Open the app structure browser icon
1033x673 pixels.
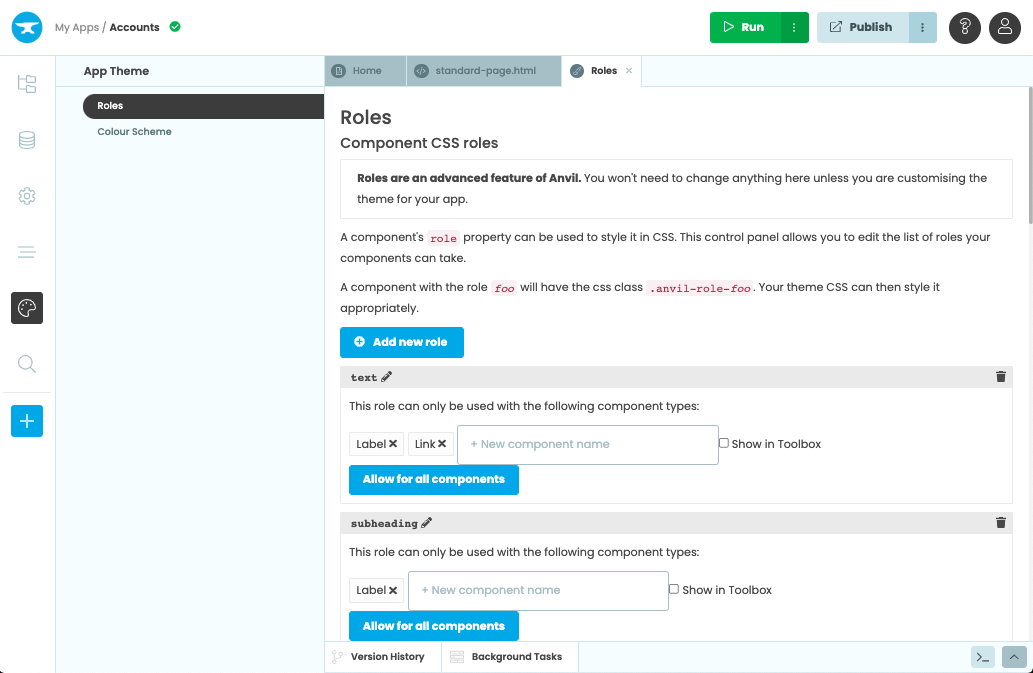[x=27, y=84]
